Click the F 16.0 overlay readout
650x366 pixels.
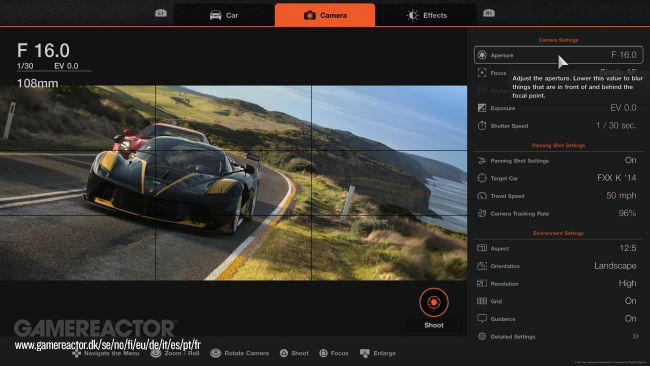point(43,51)
